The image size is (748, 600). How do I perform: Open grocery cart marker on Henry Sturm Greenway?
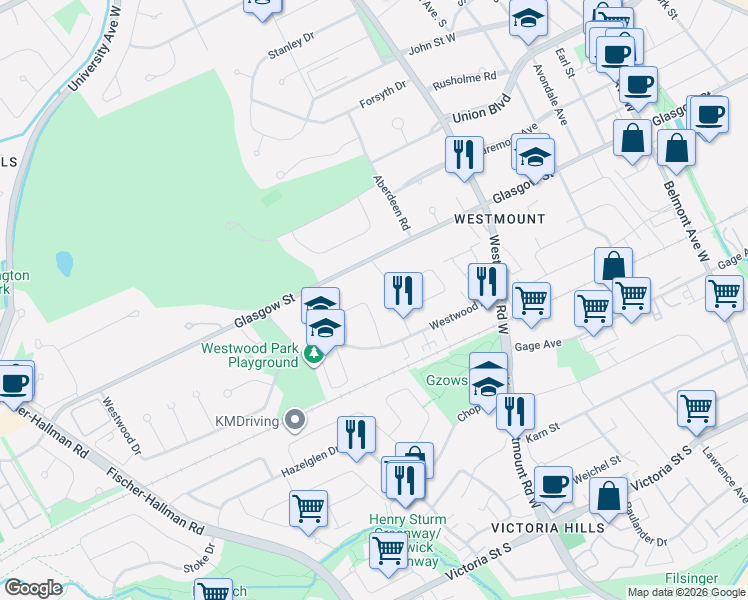point(388,555)
